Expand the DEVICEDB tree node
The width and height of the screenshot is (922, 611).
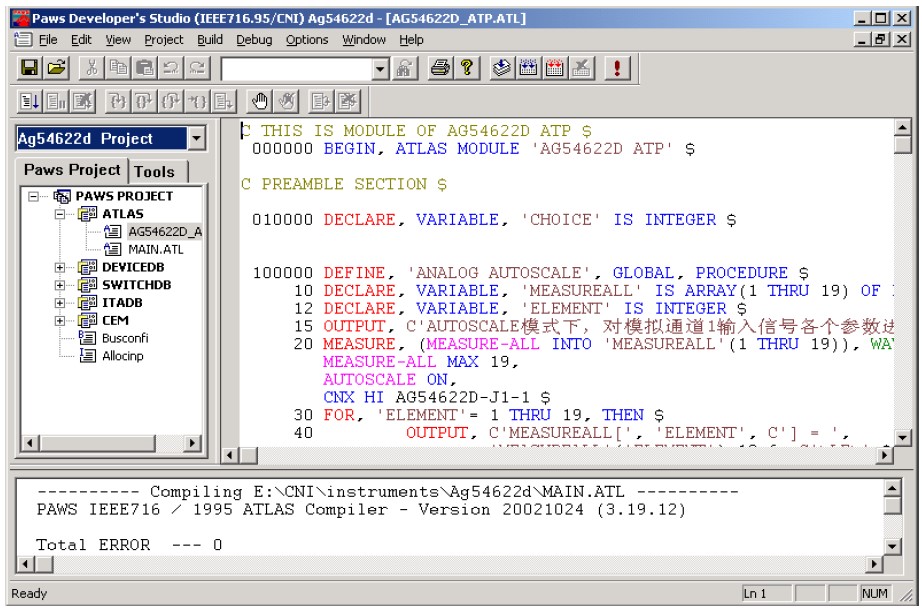(x=60, y=268)
